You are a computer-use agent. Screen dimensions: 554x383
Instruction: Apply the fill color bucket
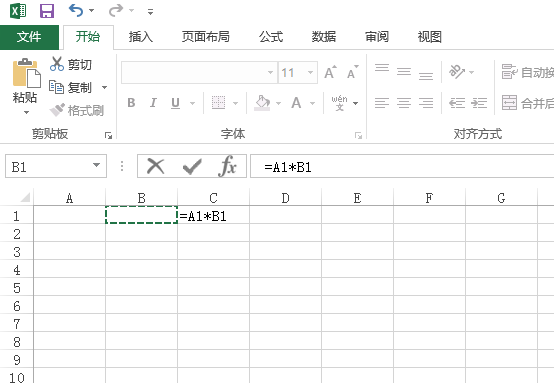tap(262, 103)
